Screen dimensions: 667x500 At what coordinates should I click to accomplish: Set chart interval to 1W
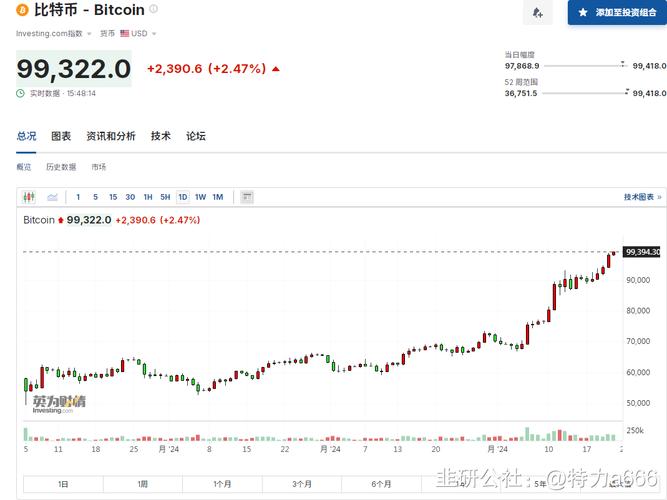pos(200,197)
